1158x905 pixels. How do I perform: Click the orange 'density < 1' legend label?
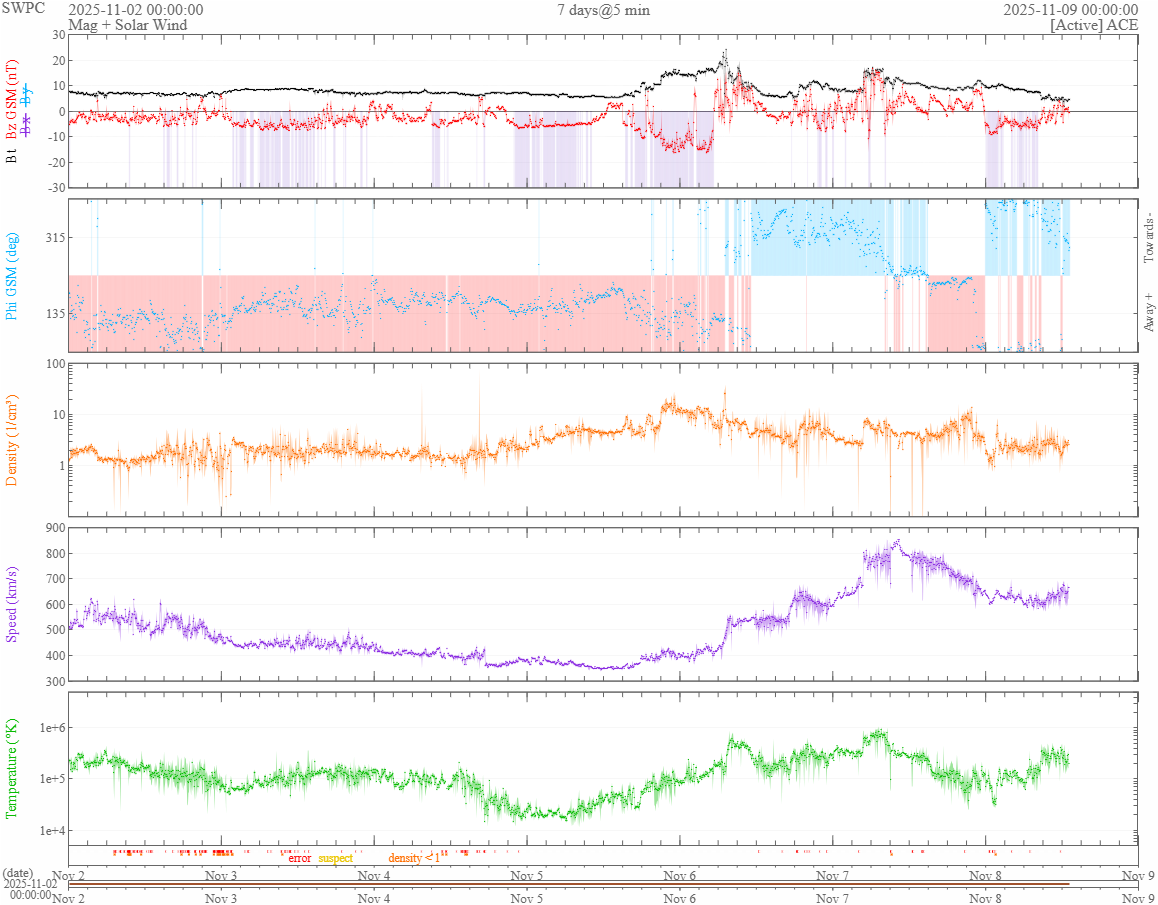413,858
